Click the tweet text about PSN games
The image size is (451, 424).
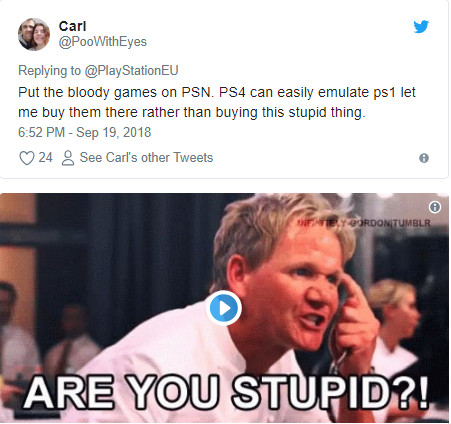click(217, 102)
